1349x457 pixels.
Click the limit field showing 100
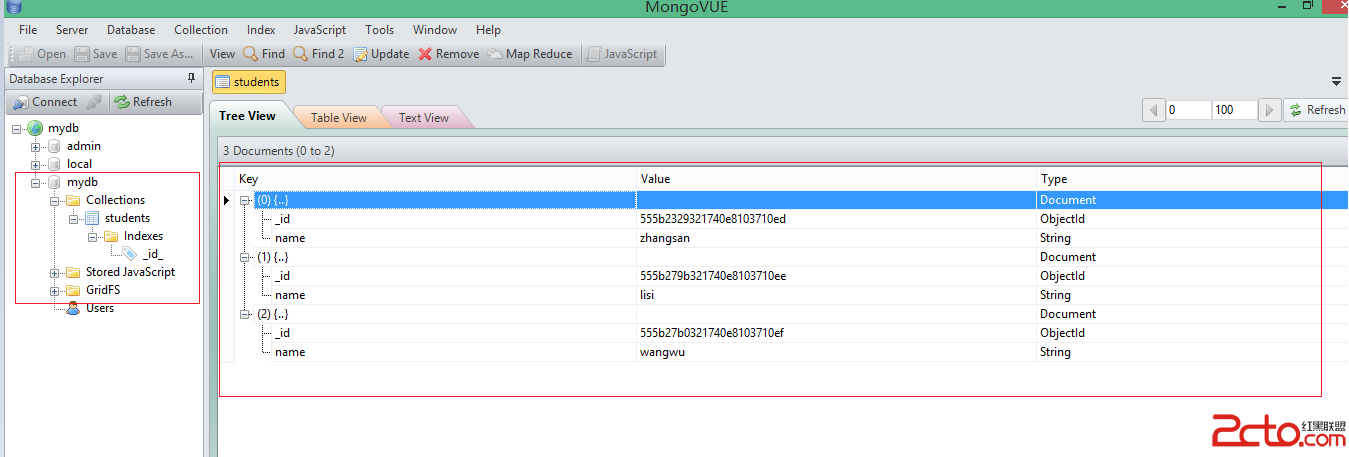pyautogui.click(x=1234, y=110)
